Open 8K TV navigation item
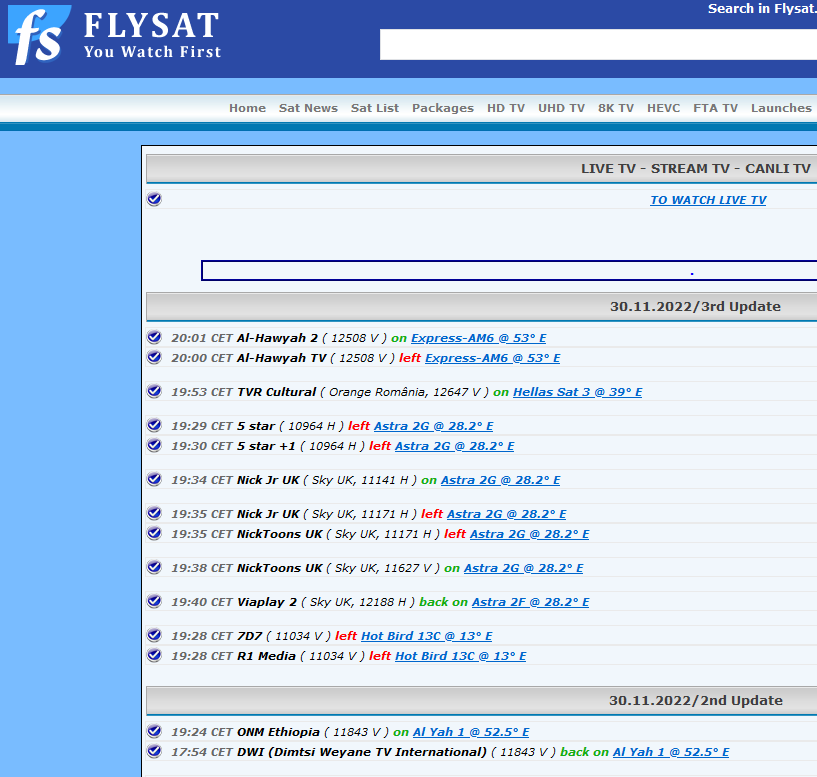 point(615,108)
